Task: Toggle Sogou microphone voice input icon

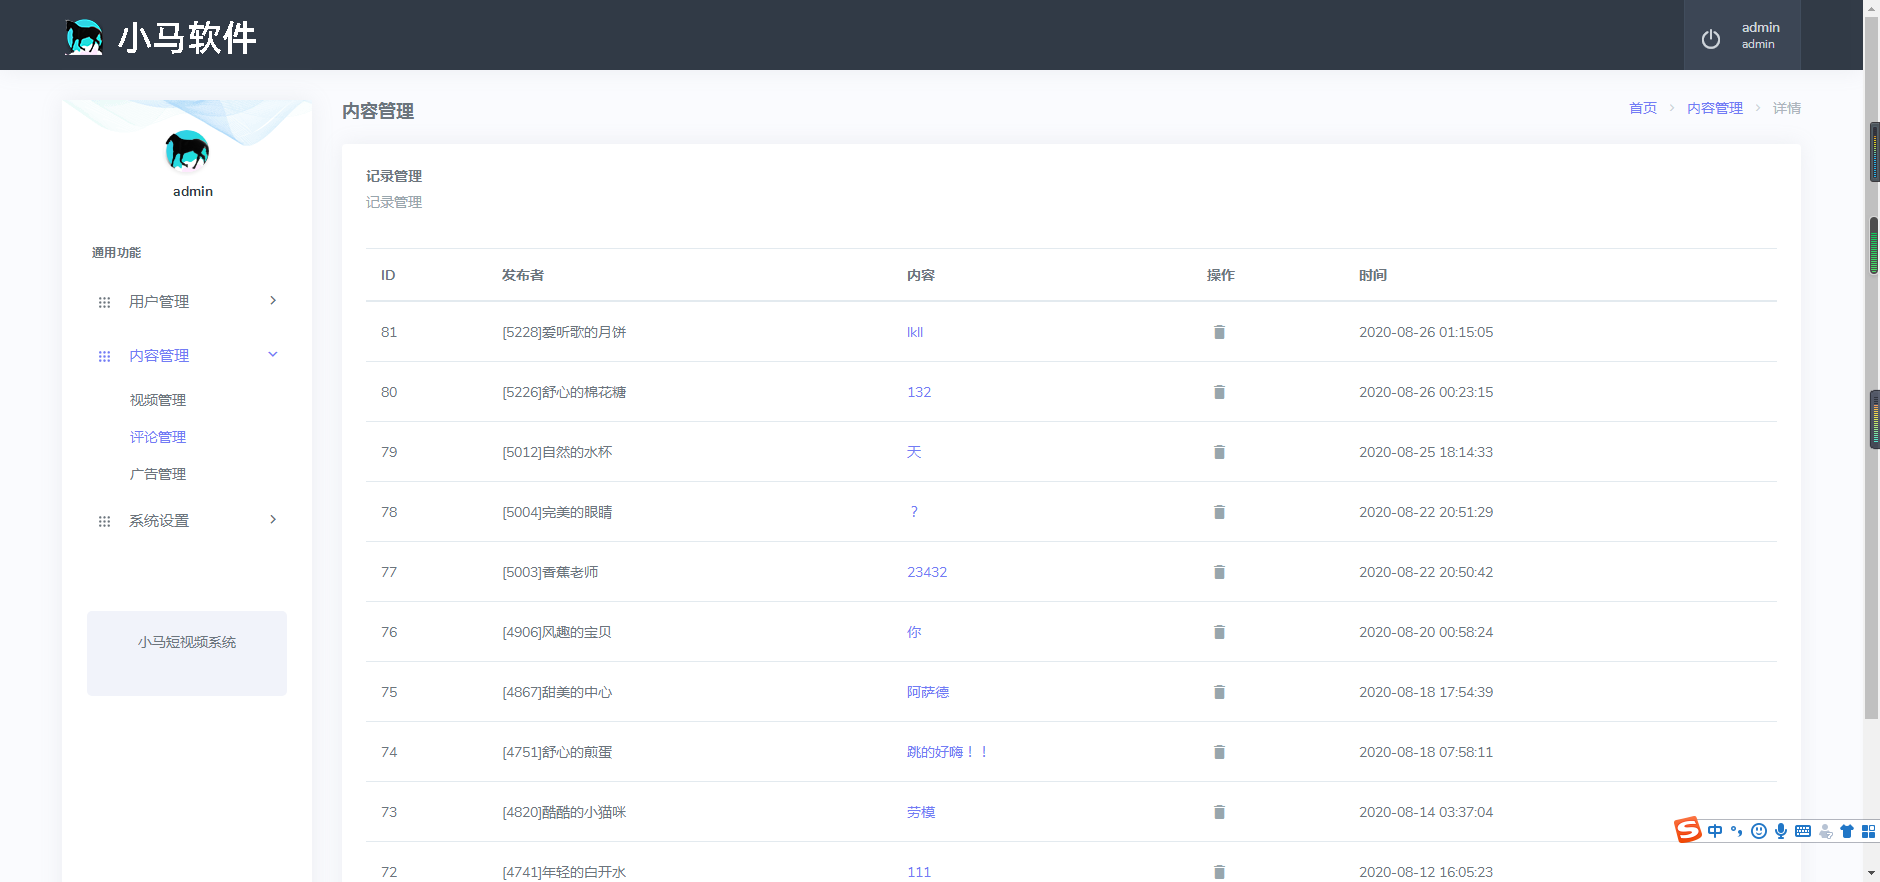Action: click(1781, 831)
